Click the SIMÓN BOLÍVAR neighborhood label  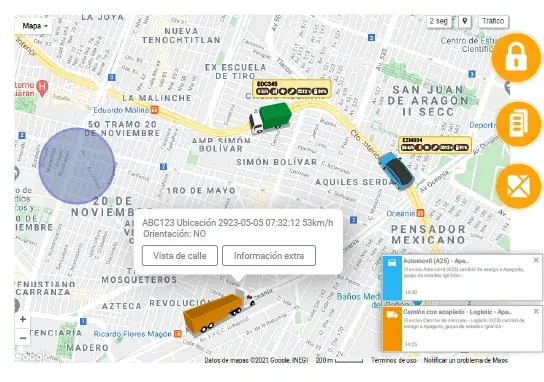pos(277,162)
